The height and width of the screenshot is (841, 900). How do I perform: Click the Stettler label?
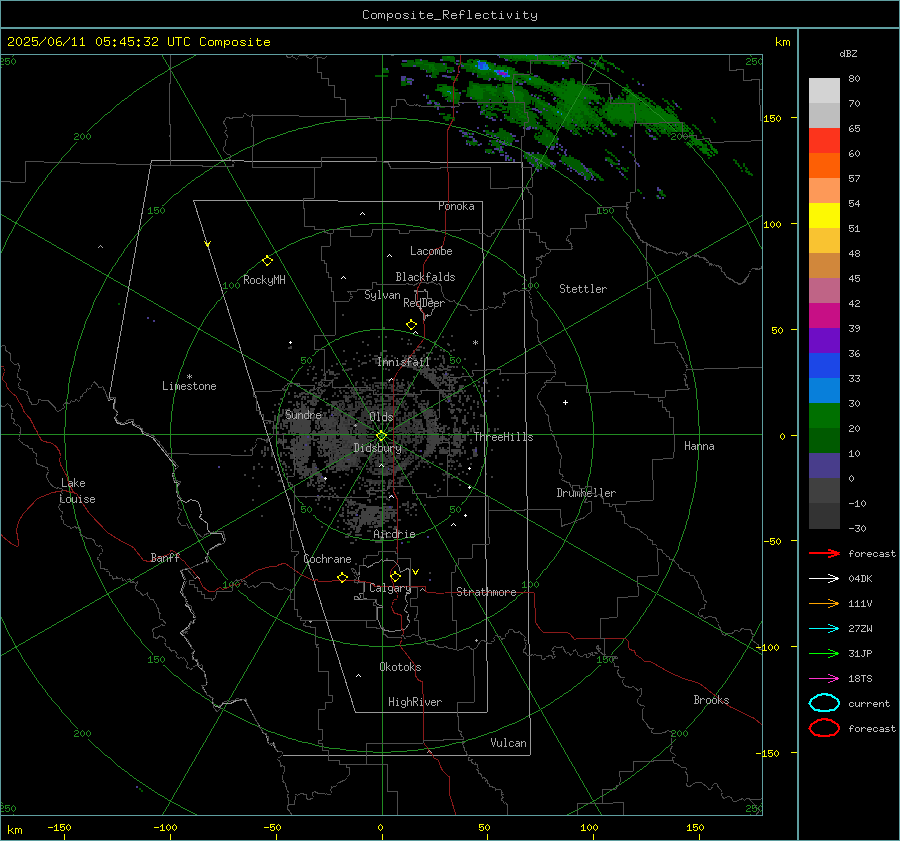tap(583, 289)
